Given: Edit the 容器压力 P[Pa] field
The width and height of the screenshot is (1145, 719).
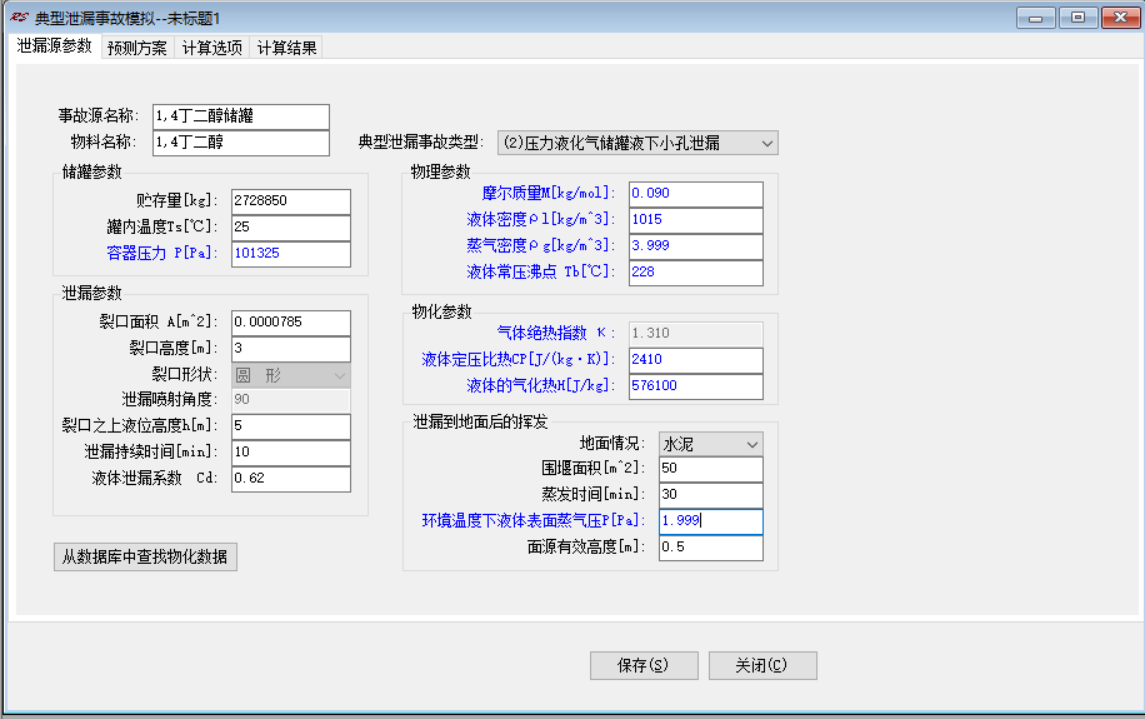Looking at the screenshot, I should point(291,253).
